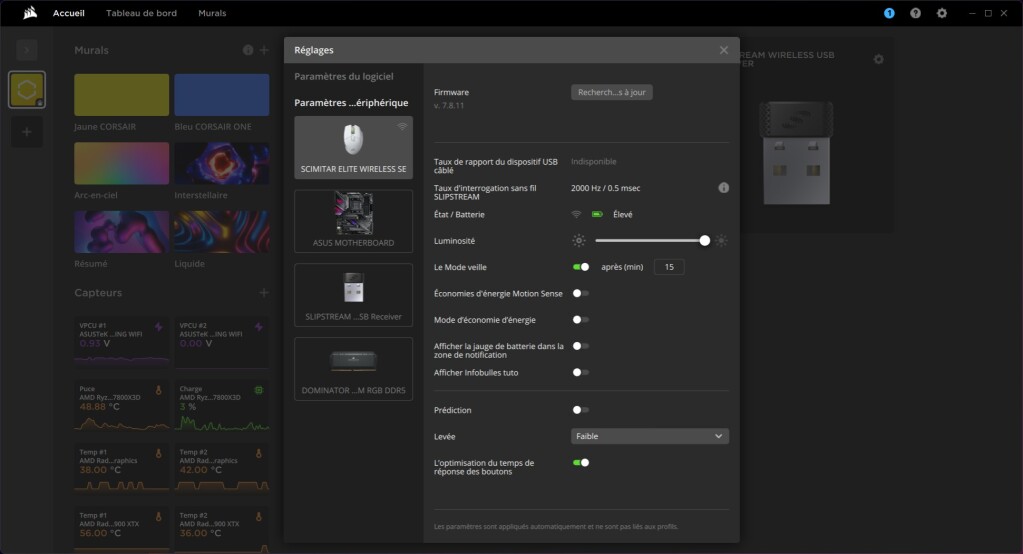Click firmware version v. 7.8.11 text
This screenshot has height=554, width=1023.
click(x=449, y=106)
